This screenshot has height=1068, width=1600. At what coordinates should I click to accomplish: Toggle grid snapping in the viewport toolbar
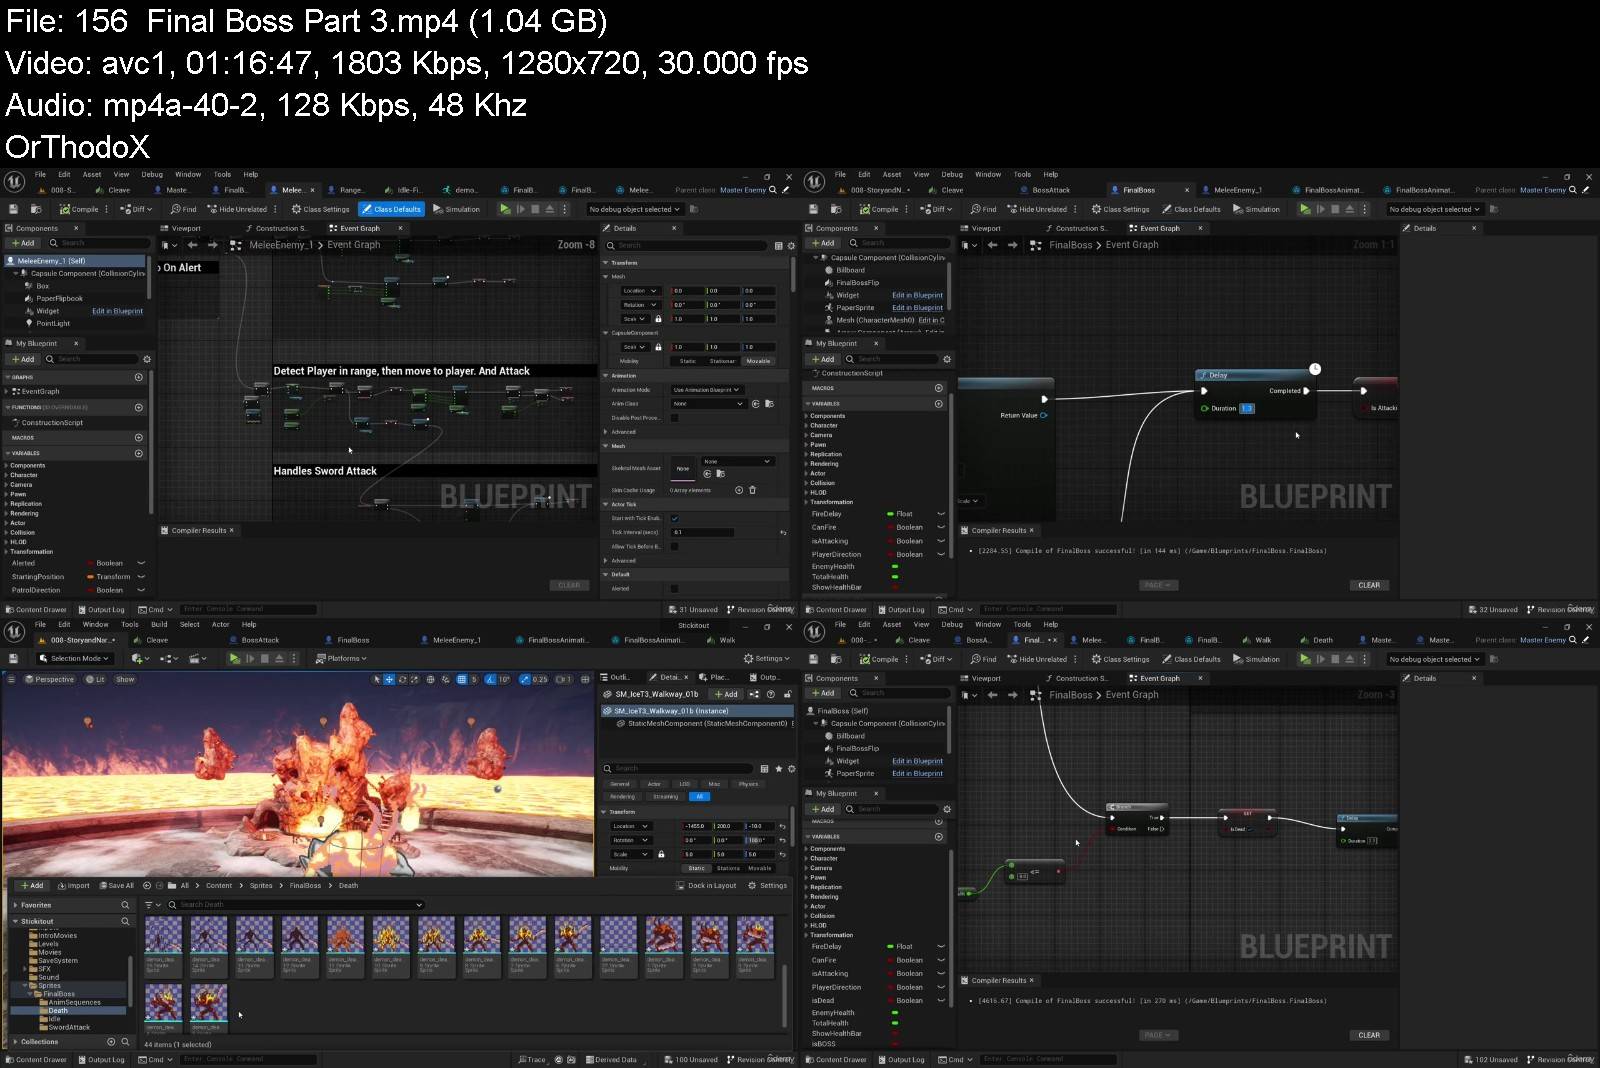(461, 679)
